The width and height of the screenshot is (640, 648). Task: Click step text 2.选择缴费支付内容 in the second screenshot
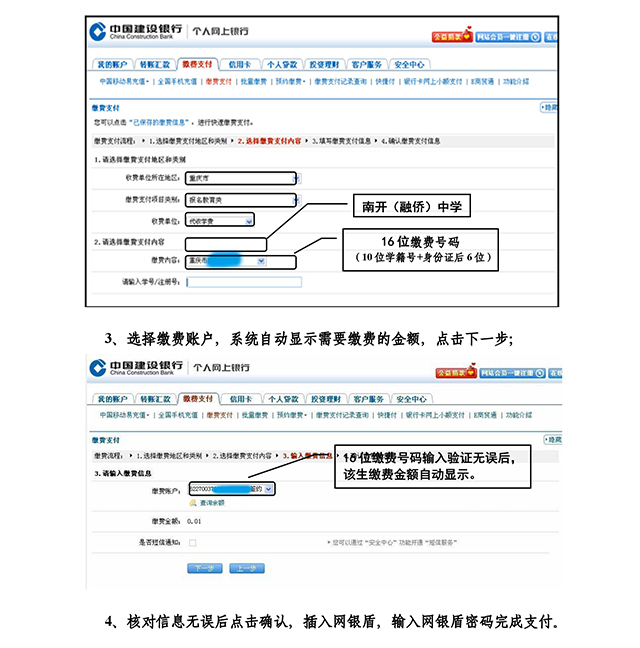pyautogui.click(x=242, y=455)
